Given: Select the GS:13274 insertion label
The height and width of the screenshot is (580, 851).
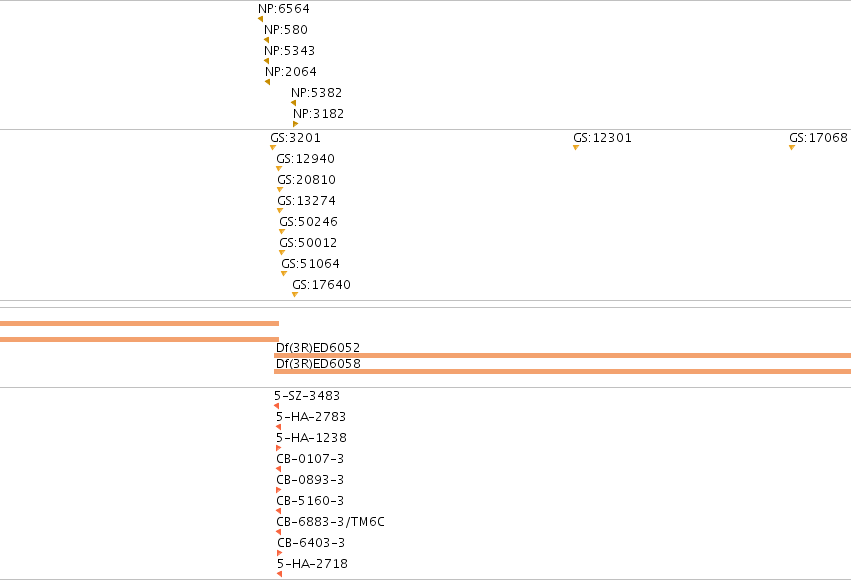Looking at the screenshot, I should click(307, 201).
